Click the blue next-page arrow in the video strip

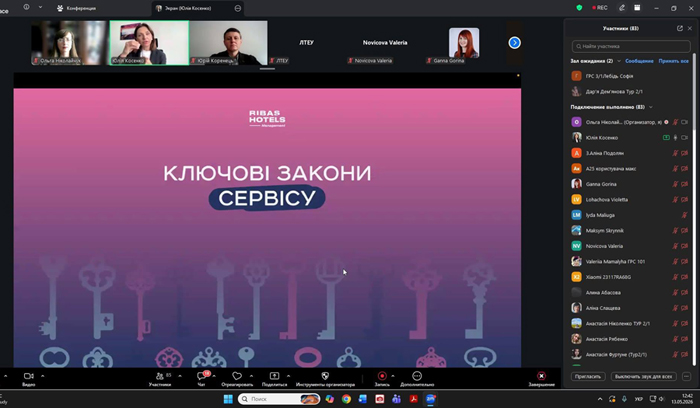[515, 42]
